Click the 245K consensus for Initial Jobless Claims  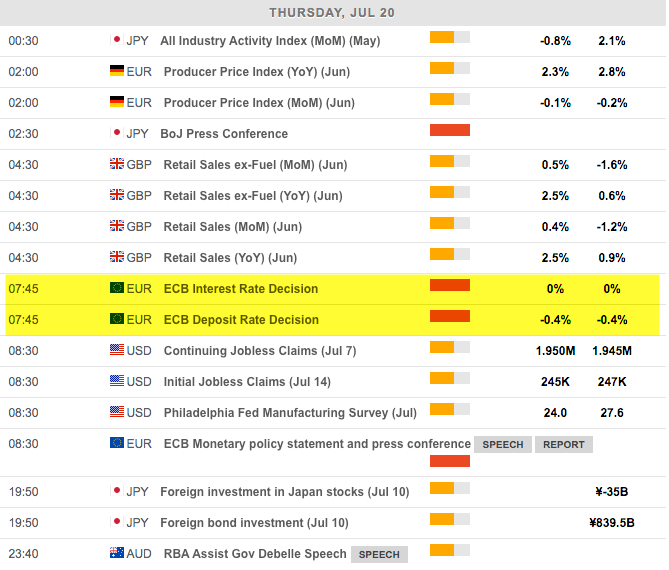pyautogui.click(x=555, y=382)
